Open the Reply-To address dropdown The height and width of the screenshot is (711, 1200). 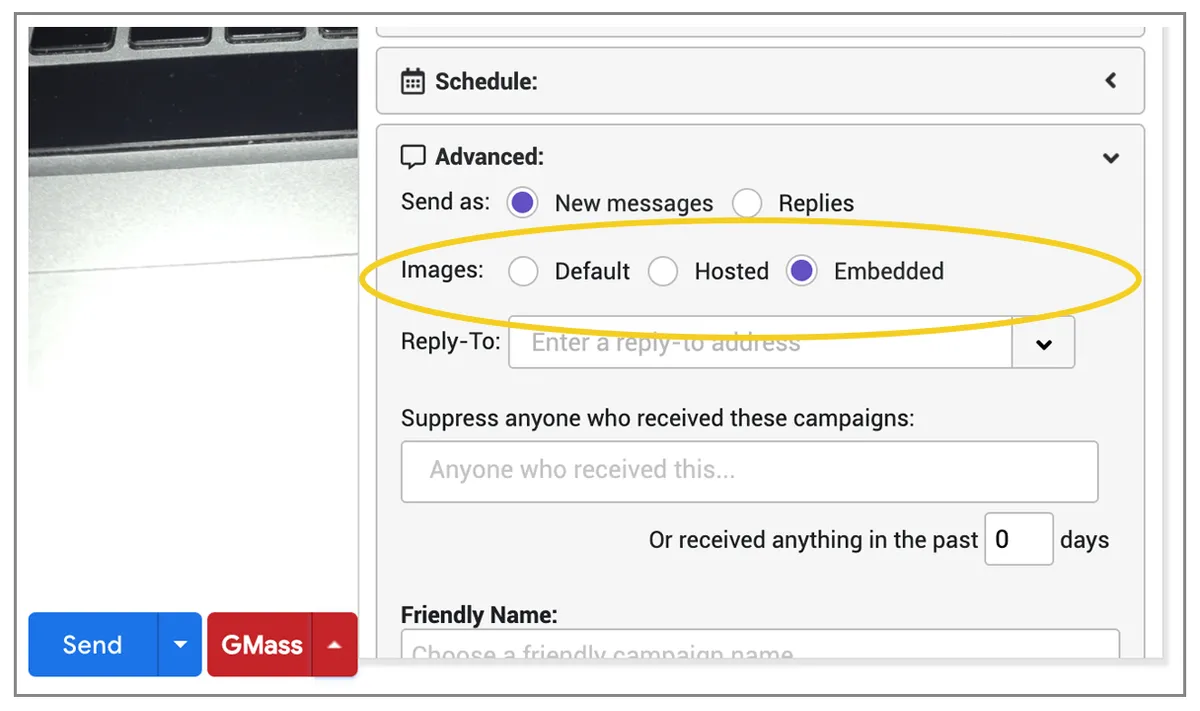pos(1043,343)
